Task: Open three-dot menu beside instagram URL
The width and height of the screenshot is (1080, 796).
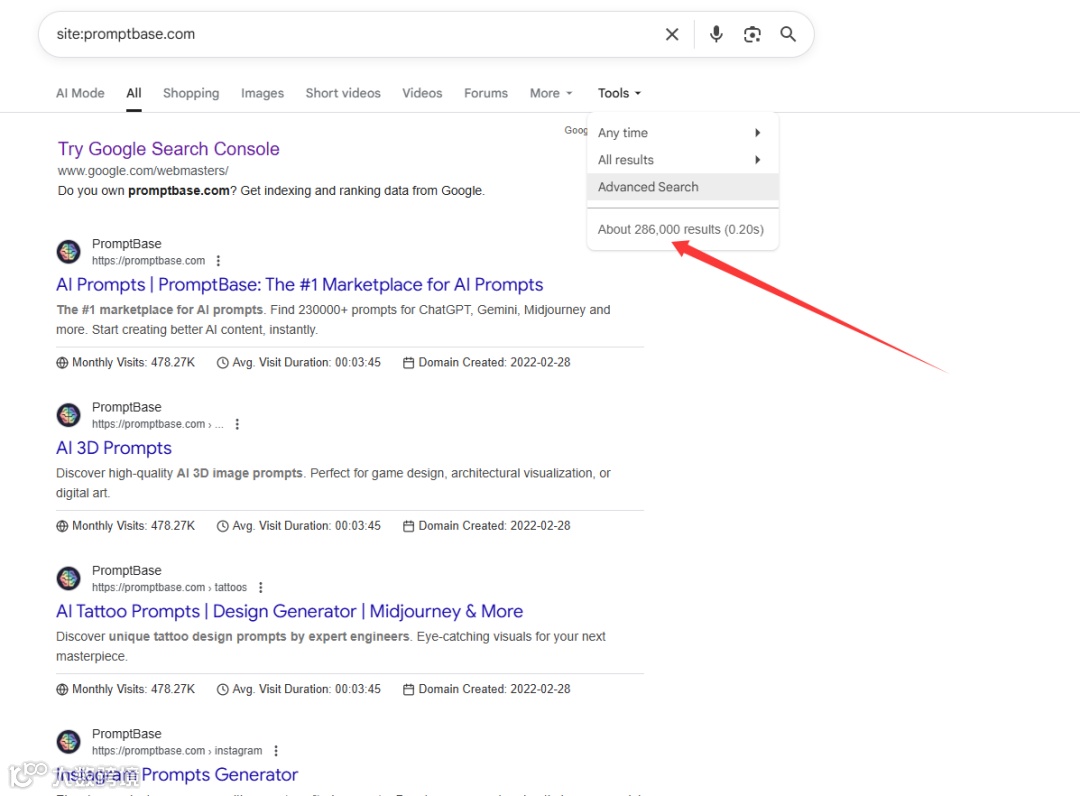Action: [x=276, y=751]
